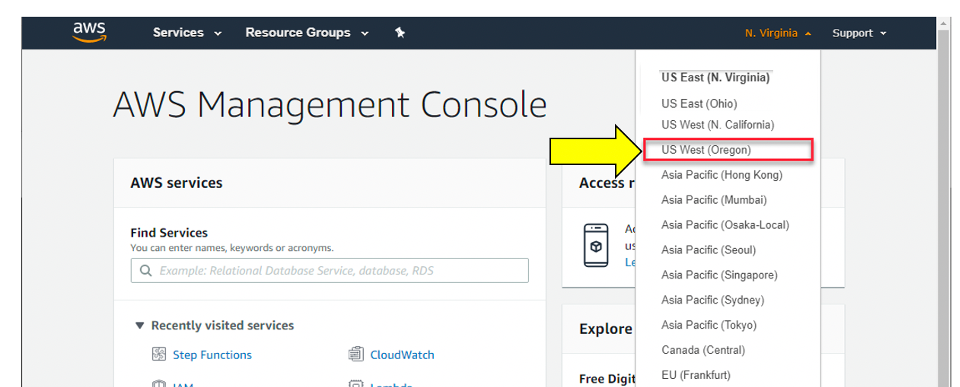Viewport: 960px width, 387px height.
Task: Click the mobile app phone icon
Action: pyautogui.click(x=596, y=245)
